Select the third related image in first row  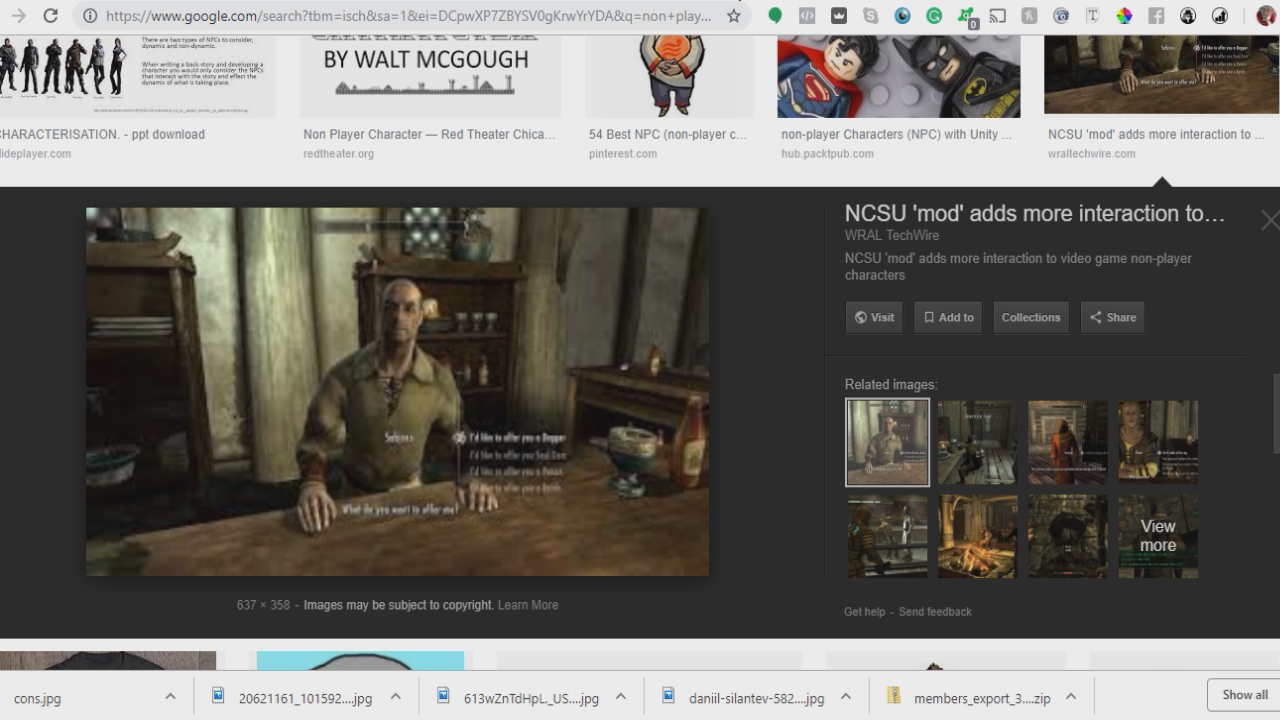[x=1068, y=442]
